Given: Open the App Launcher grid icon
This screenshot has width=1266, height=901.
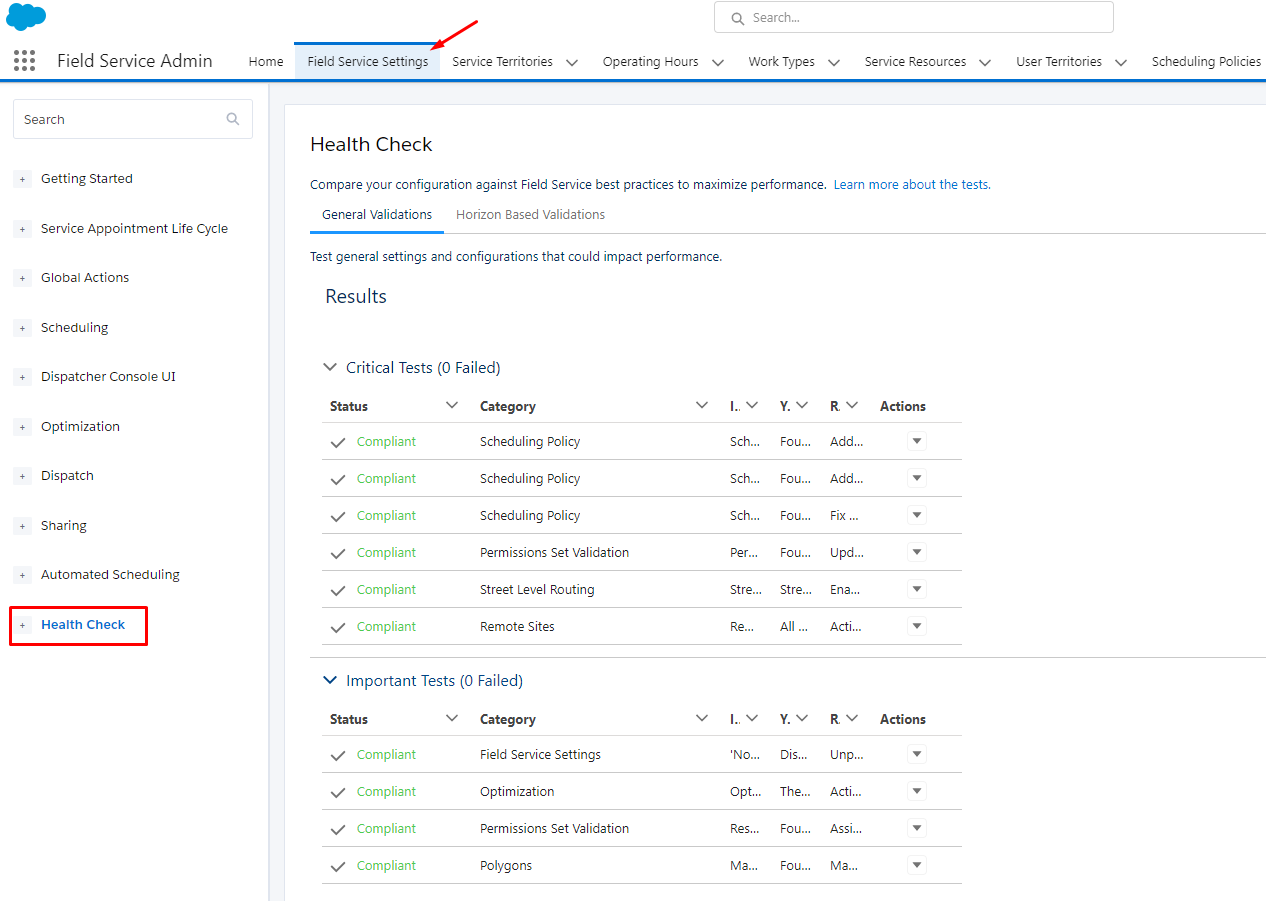Looking at the screenshot, I should pyautogui.click(x=25, y=61).
